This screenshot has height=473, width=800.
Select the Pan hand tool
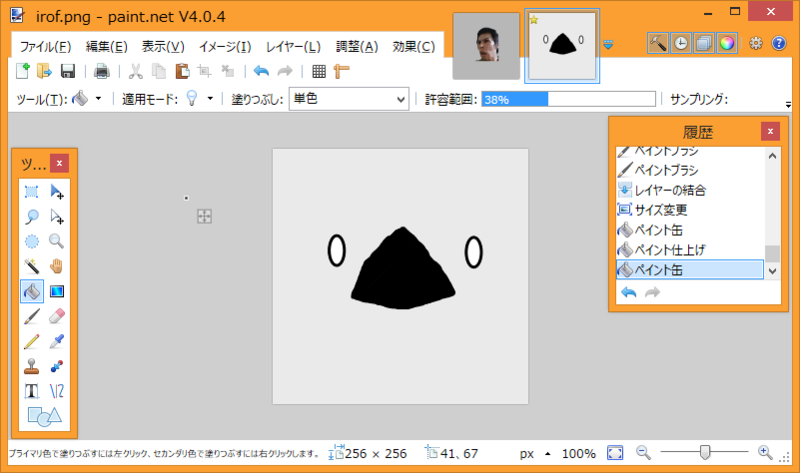(57, 266)
